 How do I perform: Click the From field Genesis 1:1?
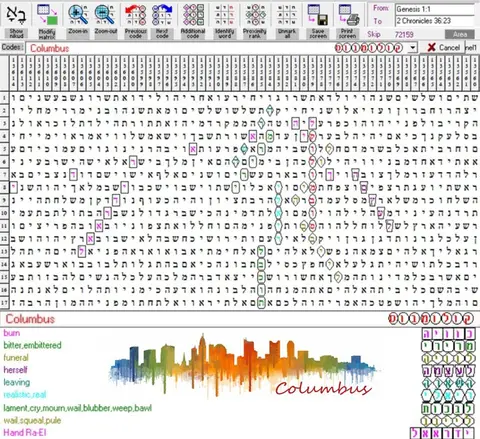435,9
